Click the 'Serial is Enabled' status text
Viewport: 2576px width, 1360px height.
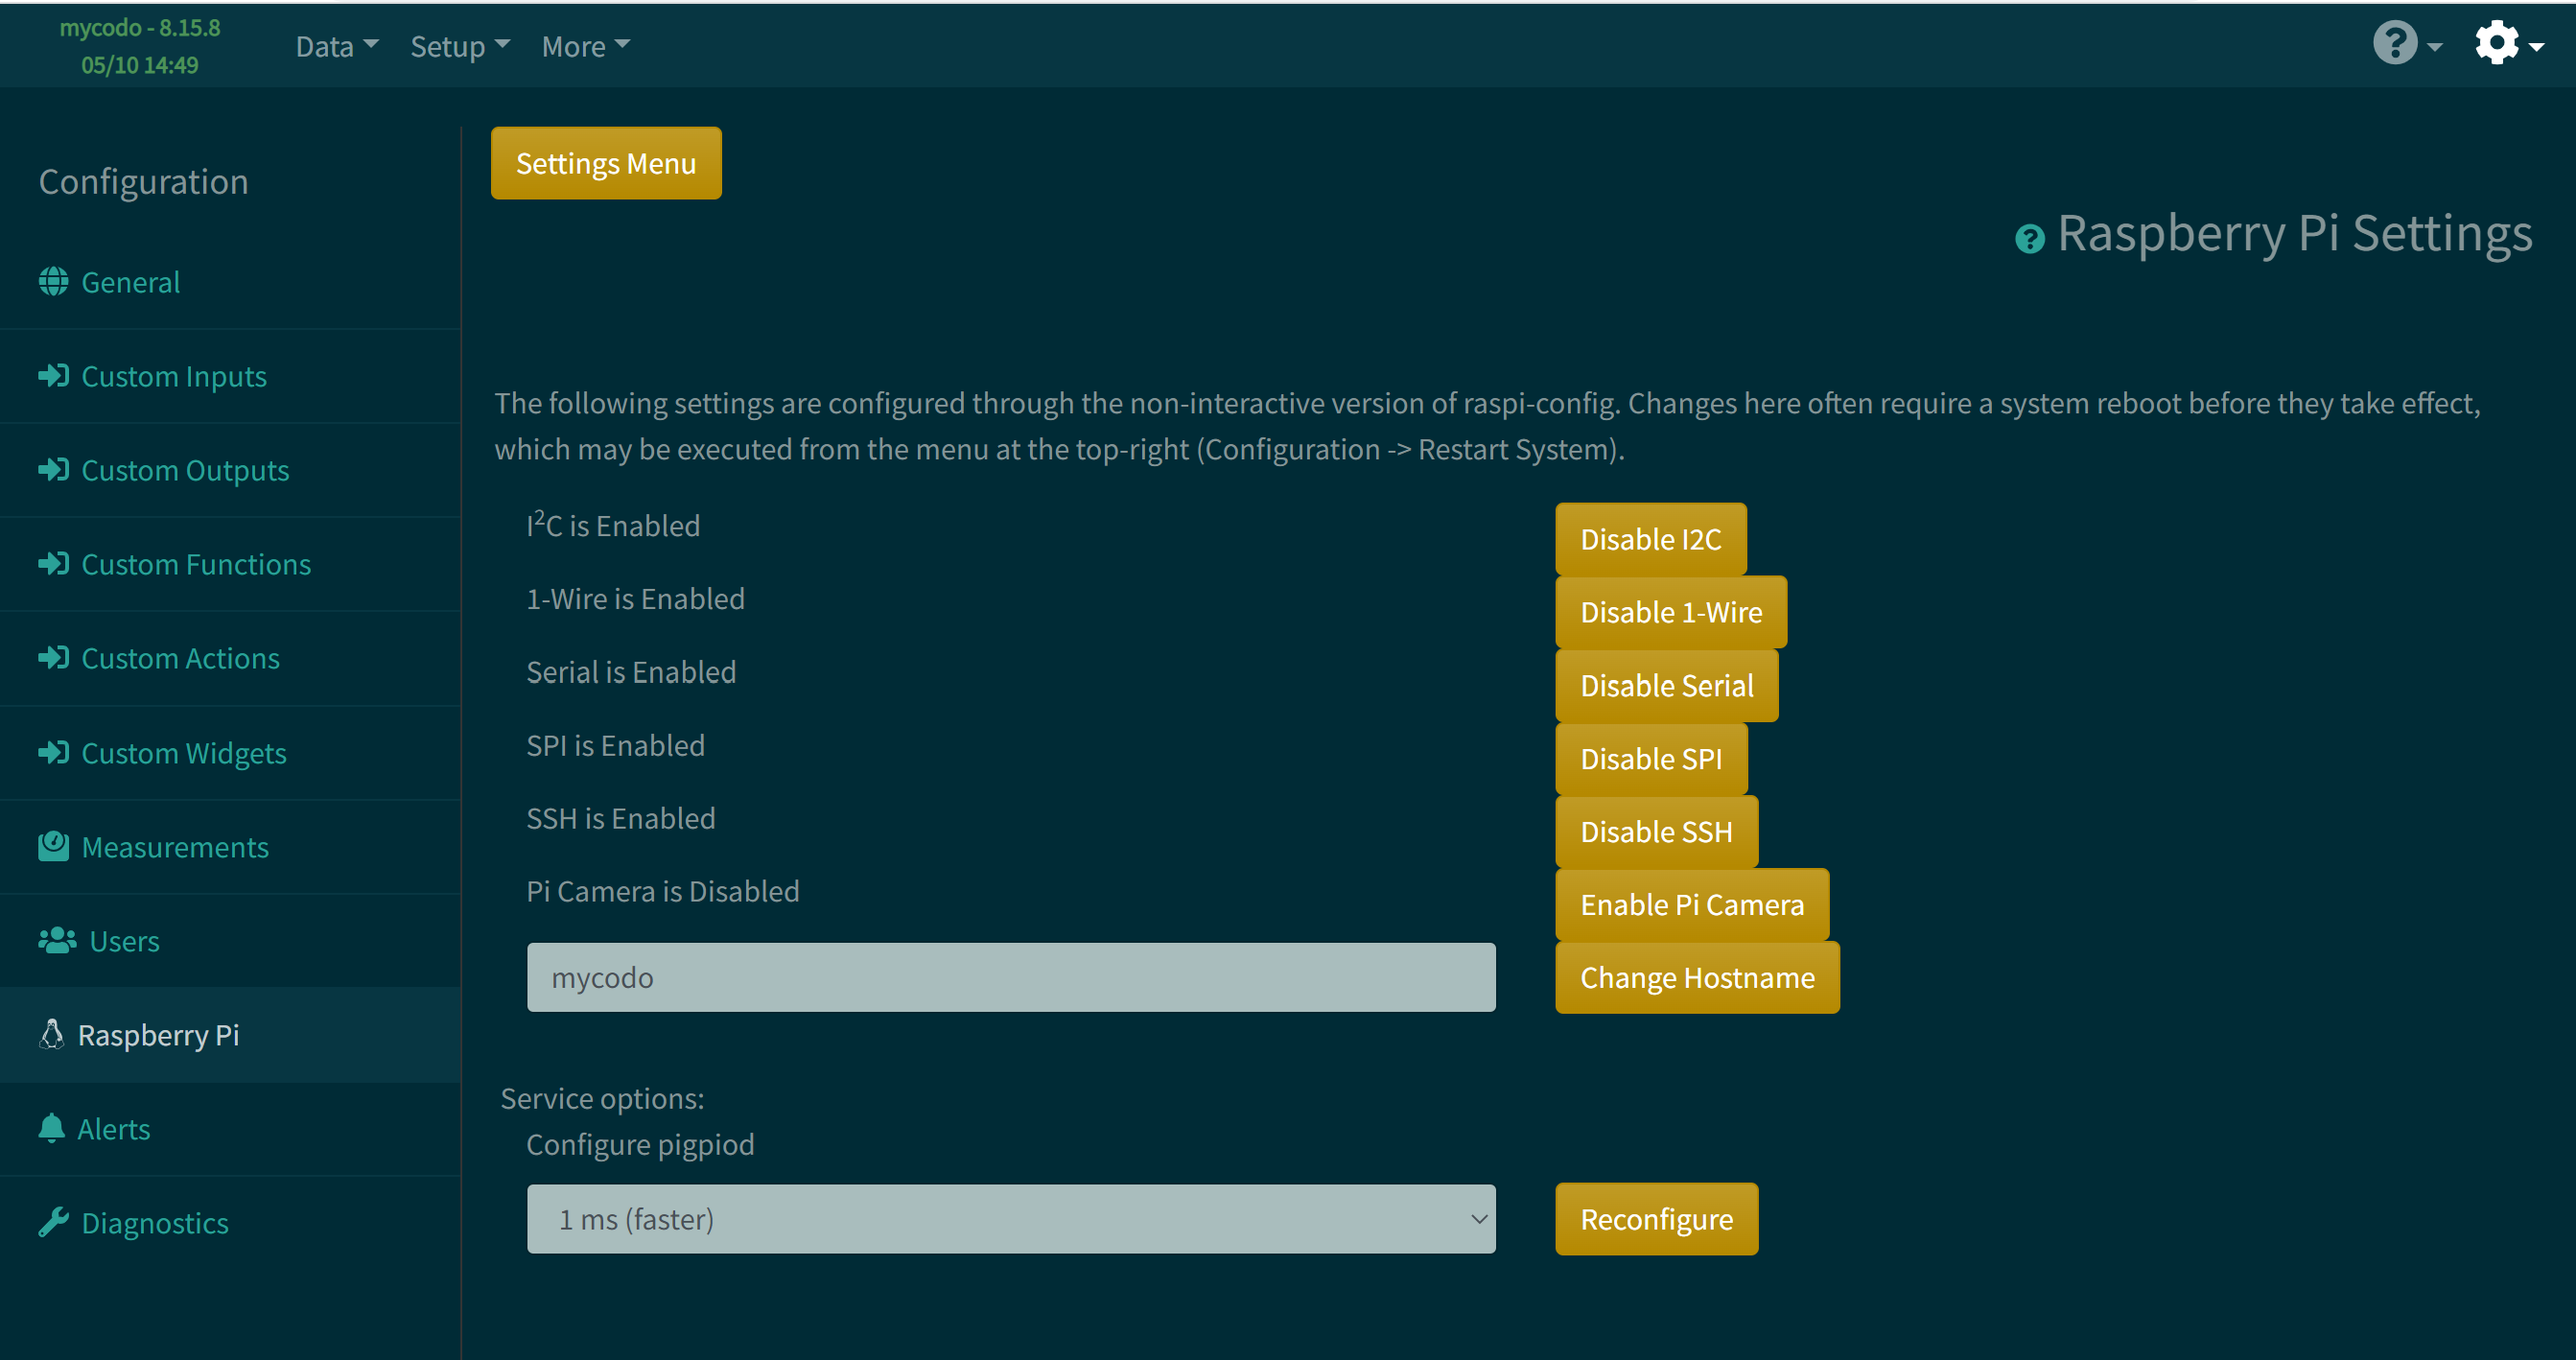point(631,672)
